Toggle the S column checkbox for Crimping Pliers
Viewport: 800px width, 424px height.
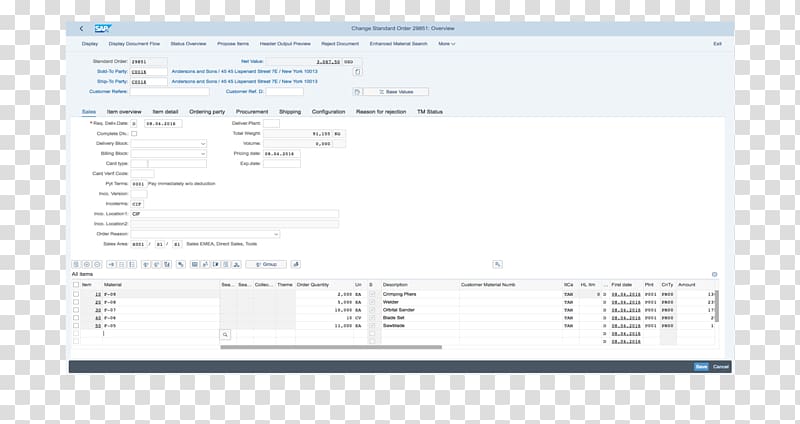click(x=372, y=294)
